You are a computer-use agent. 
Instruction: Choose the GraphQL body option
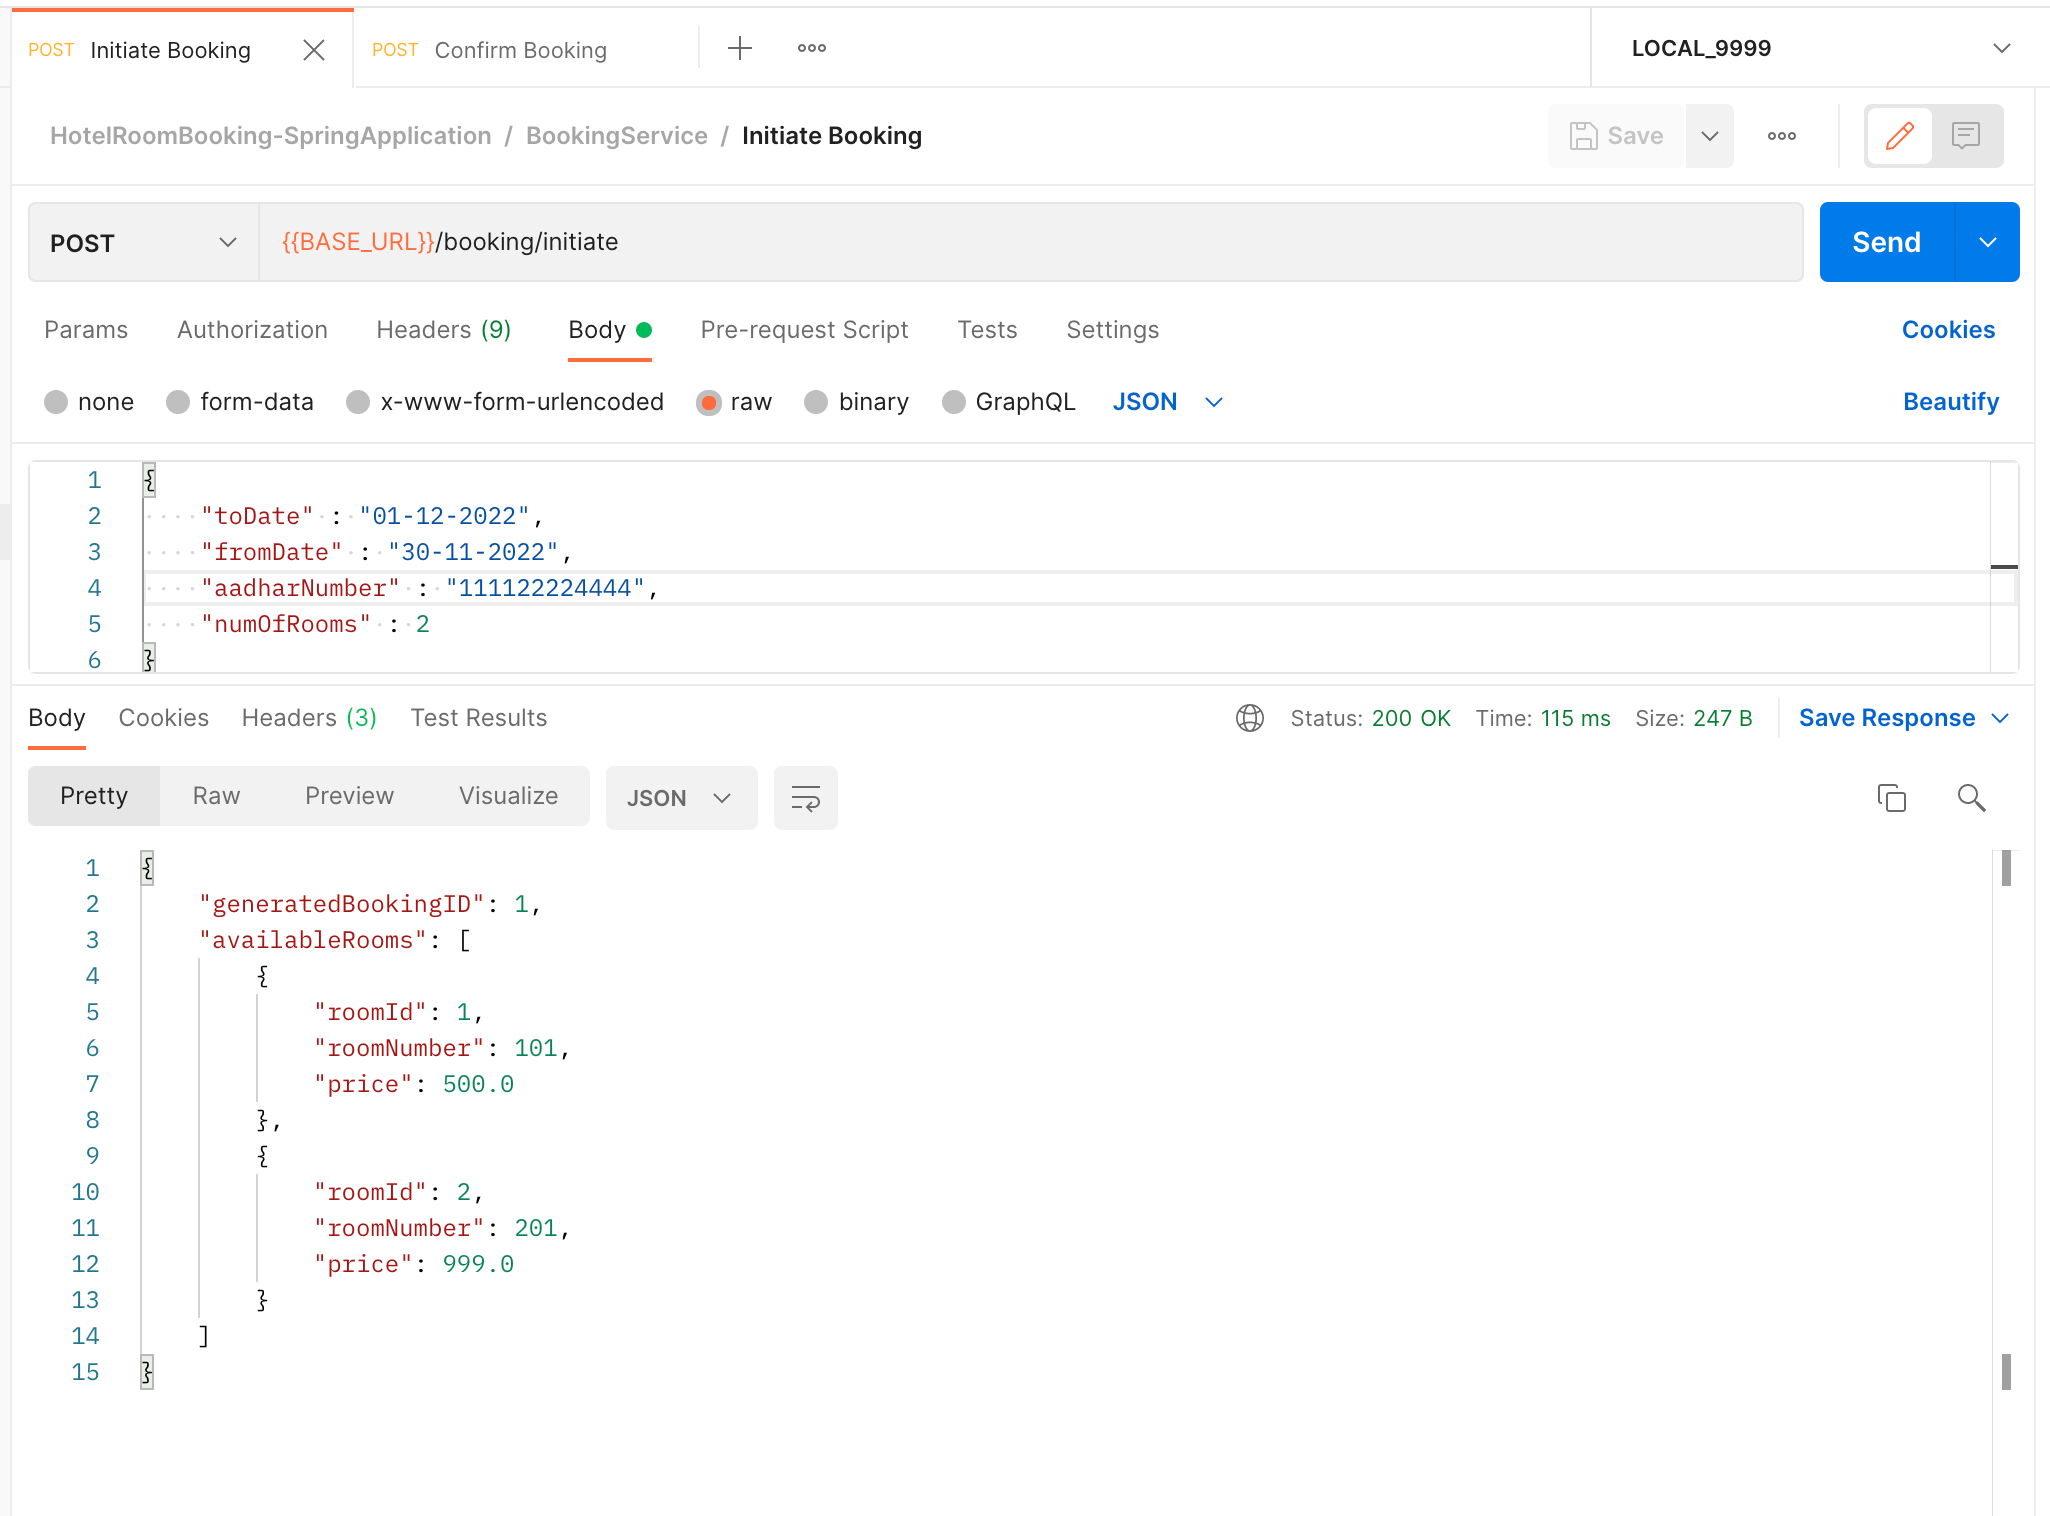(954, 401)
